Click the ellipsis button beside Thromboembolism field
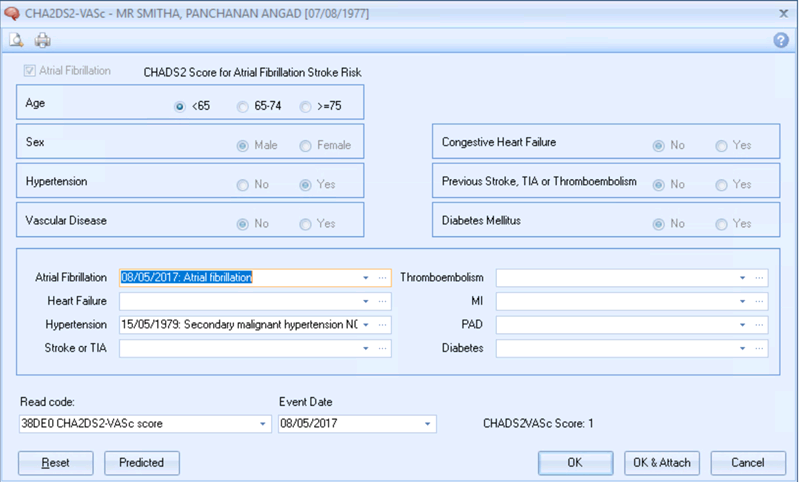This screenshot has width=800, height=482. click(x=760, y=277)
